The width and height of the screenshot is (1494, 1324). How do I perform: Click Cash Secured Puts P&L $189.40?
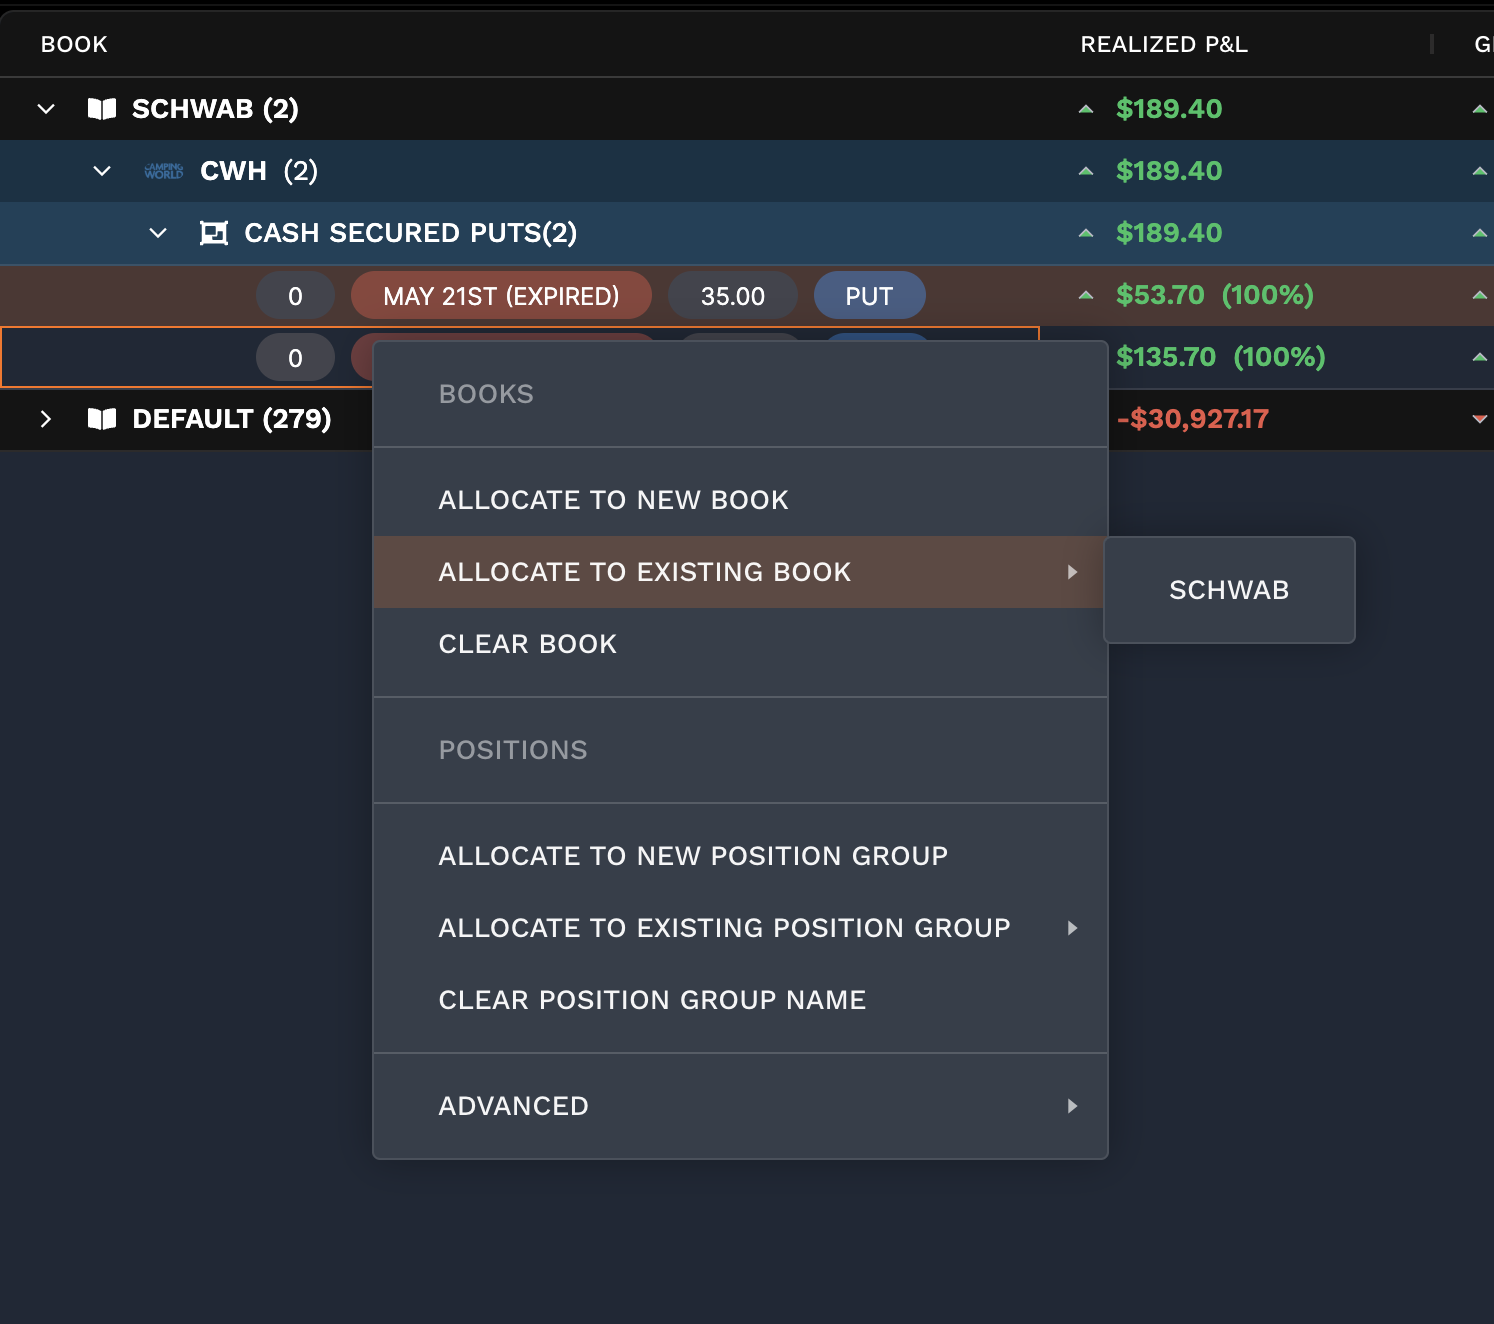(x=1169, y=233)
